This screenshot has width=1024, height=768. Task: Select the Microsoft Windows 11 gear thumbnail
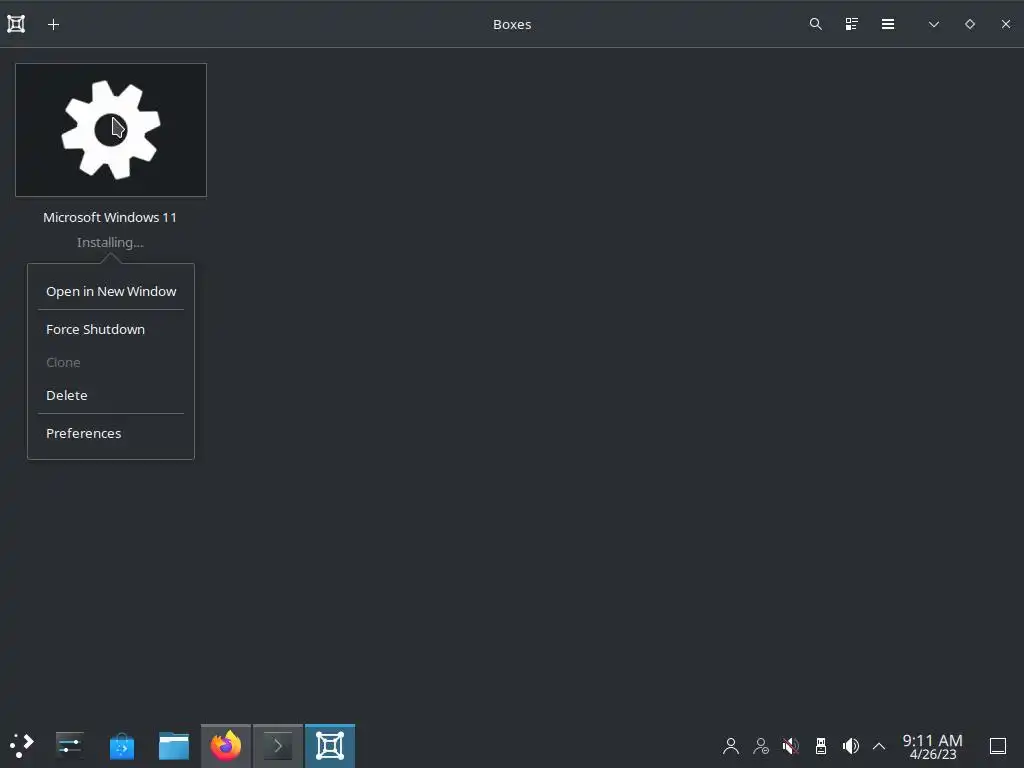(x=111, y=130)
